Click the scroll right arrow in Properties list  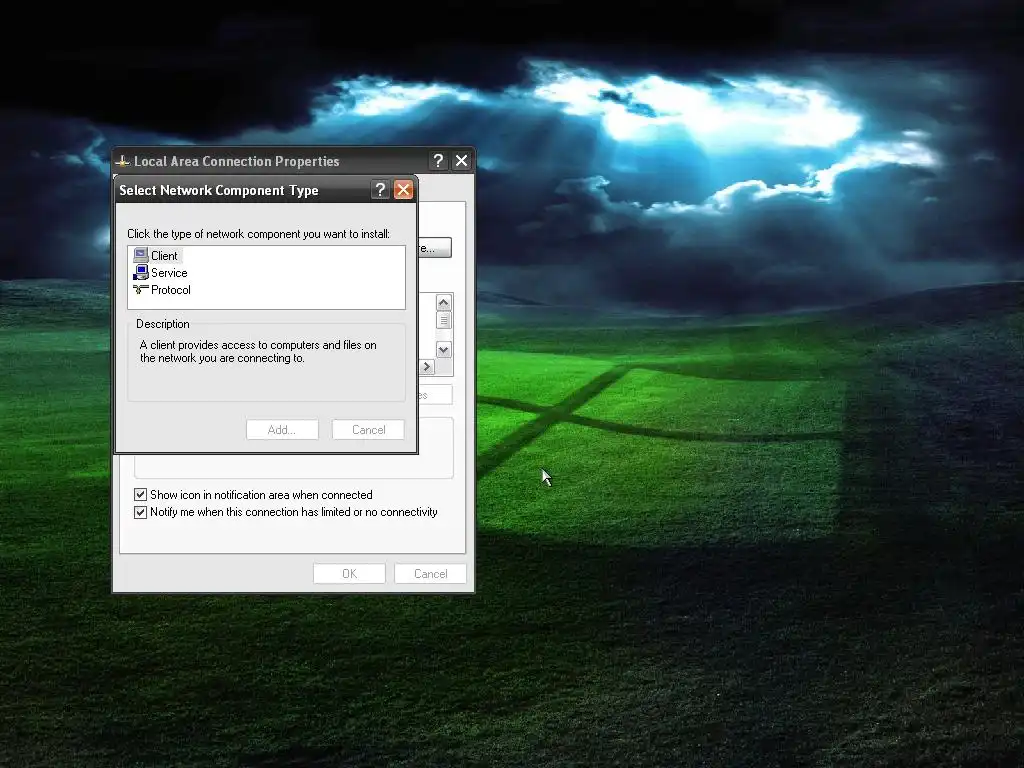click(427, 367)
